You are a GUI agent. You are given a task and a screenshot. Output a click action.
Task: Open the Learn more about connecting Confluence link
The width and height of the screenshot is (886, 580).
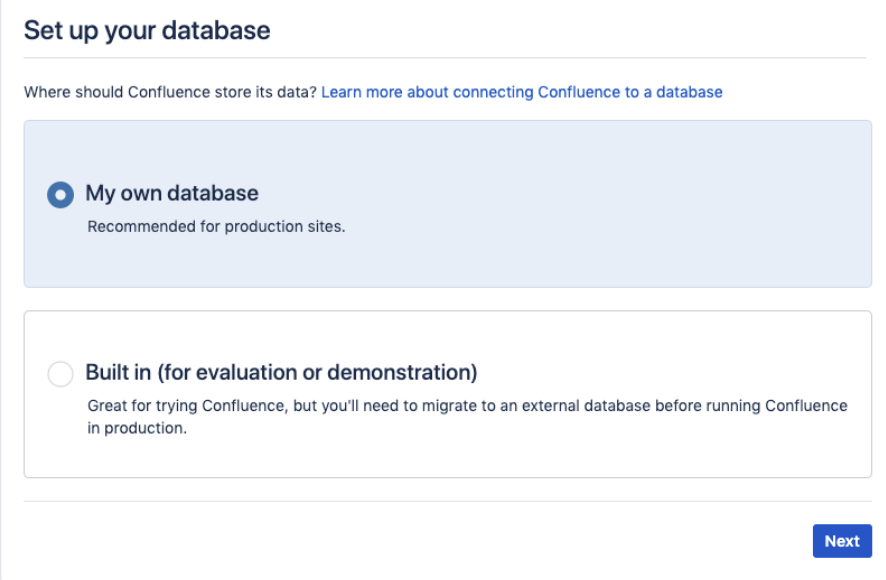(521, 92)
